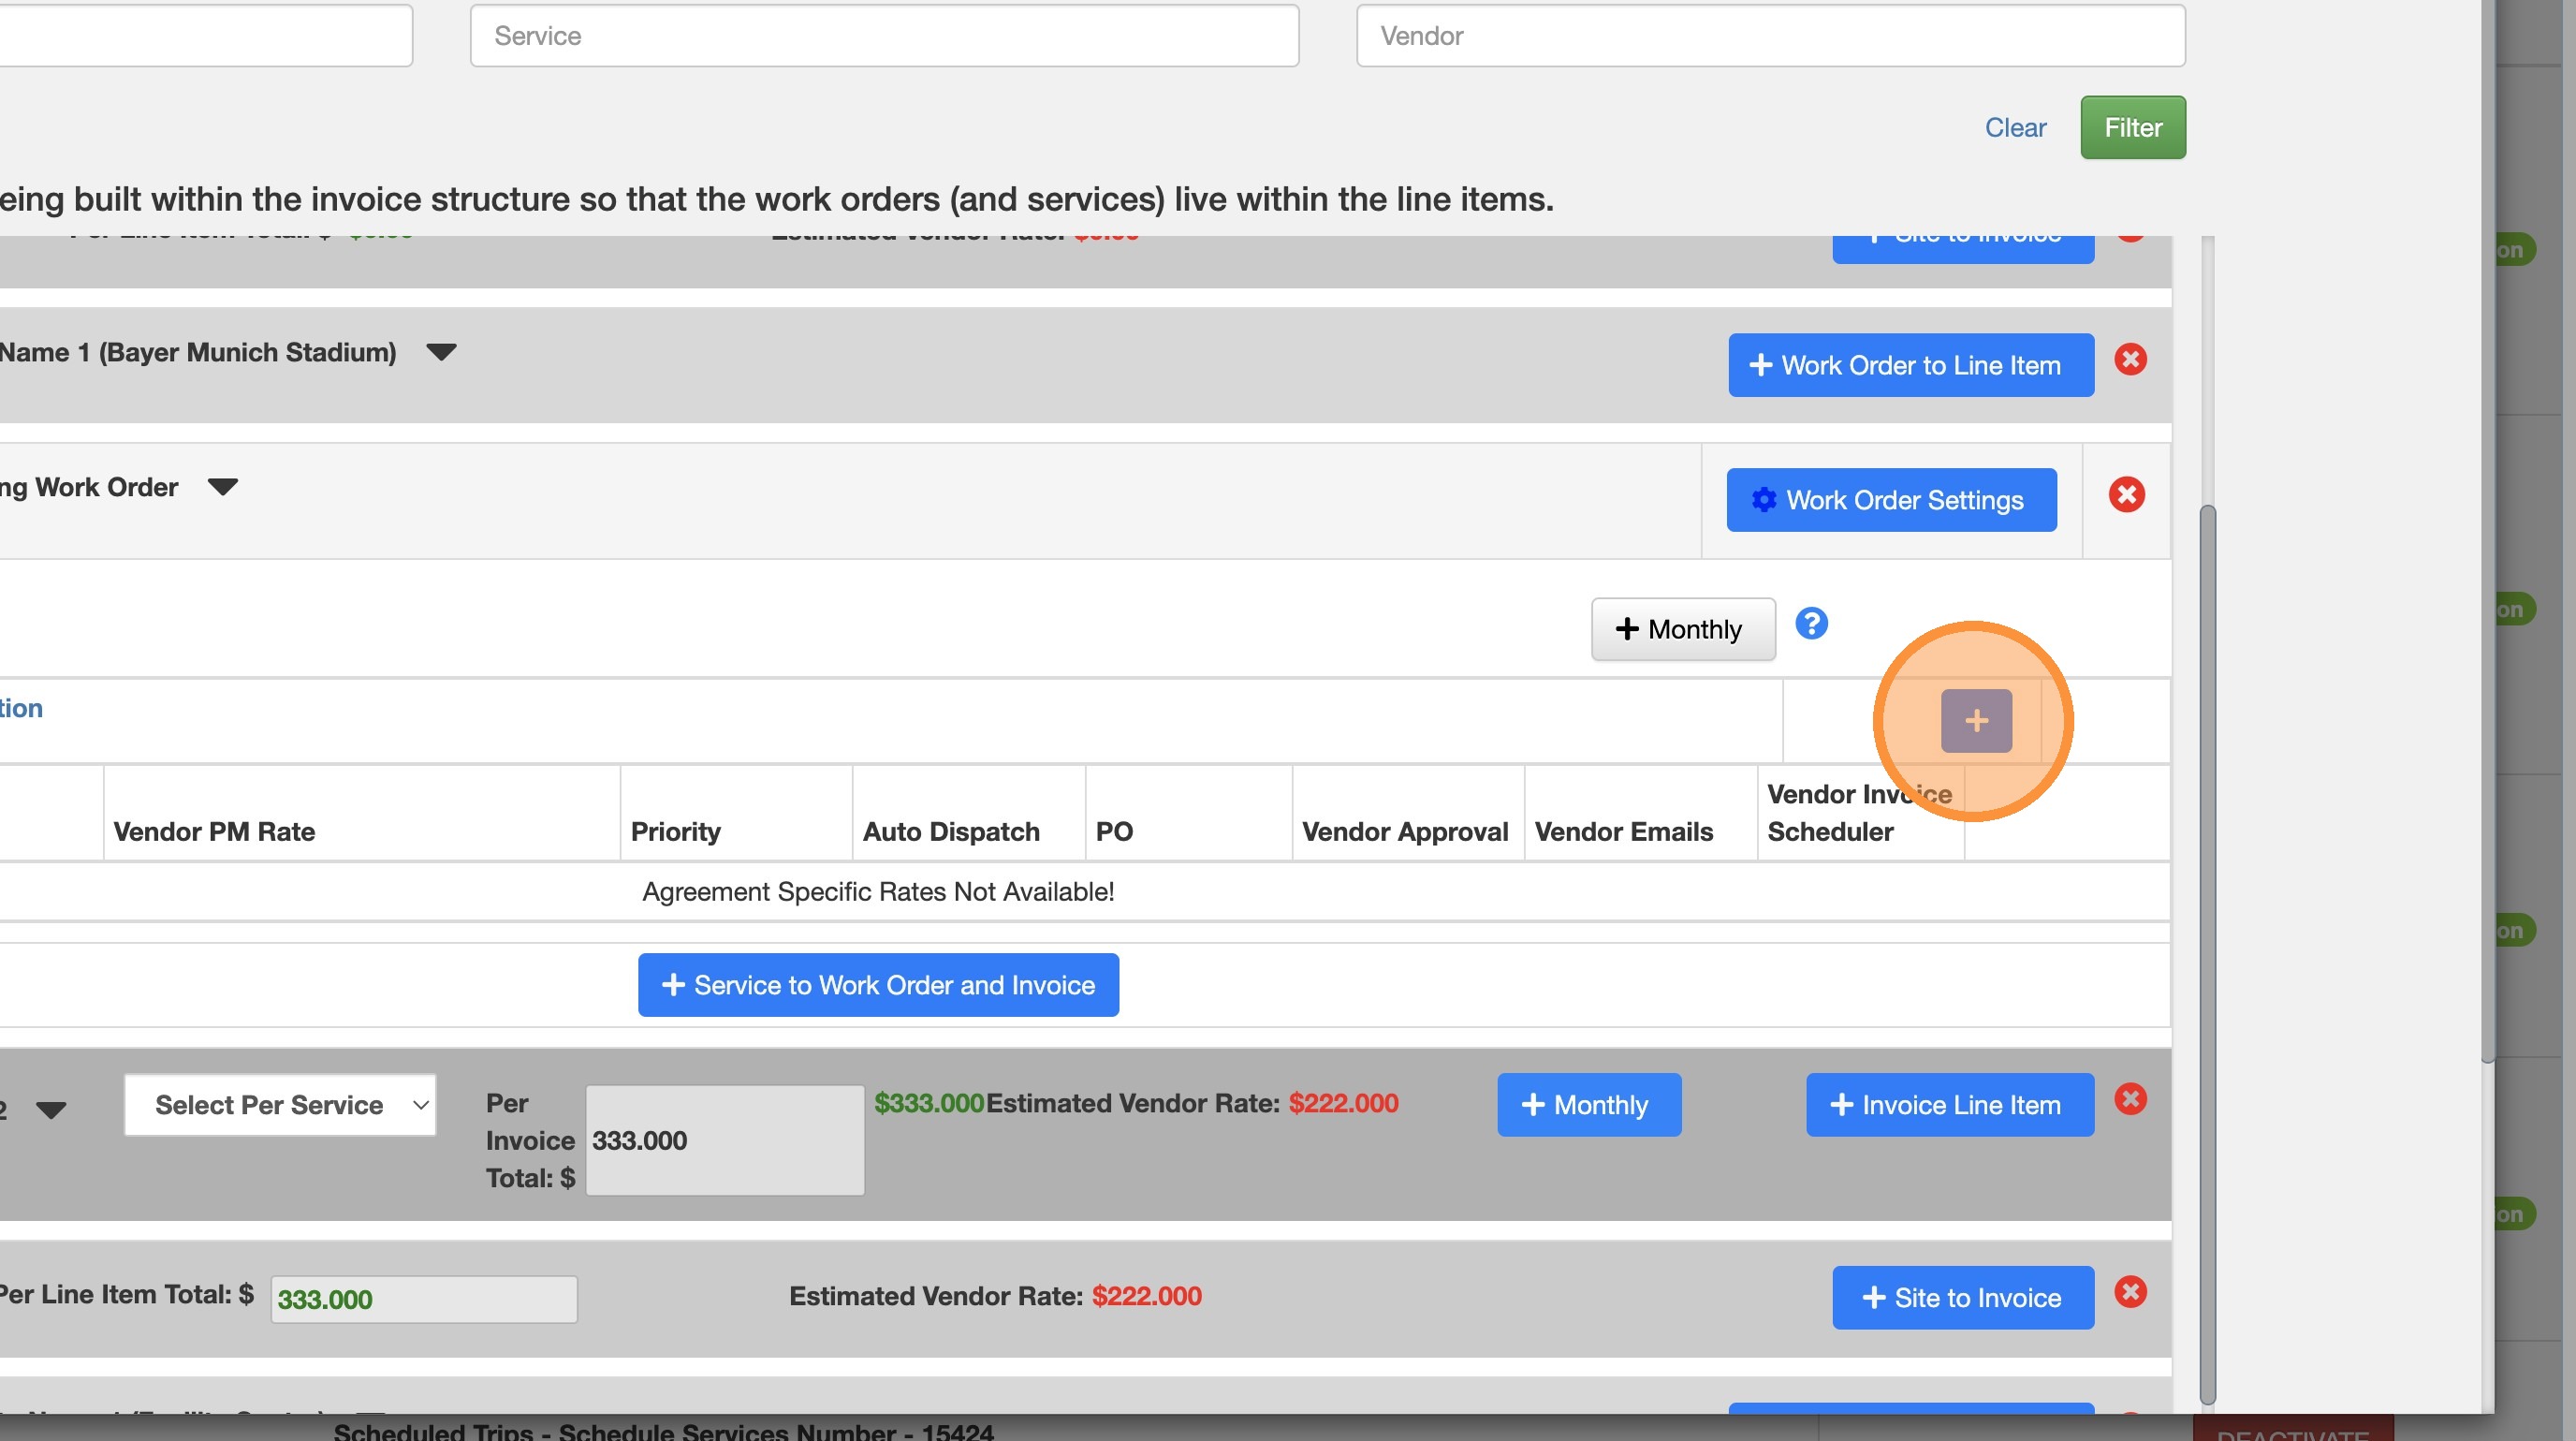The width and height of the screenshot is (2576, 1441).
Task: Click the green Filter button
Action: coord(2132,128)
